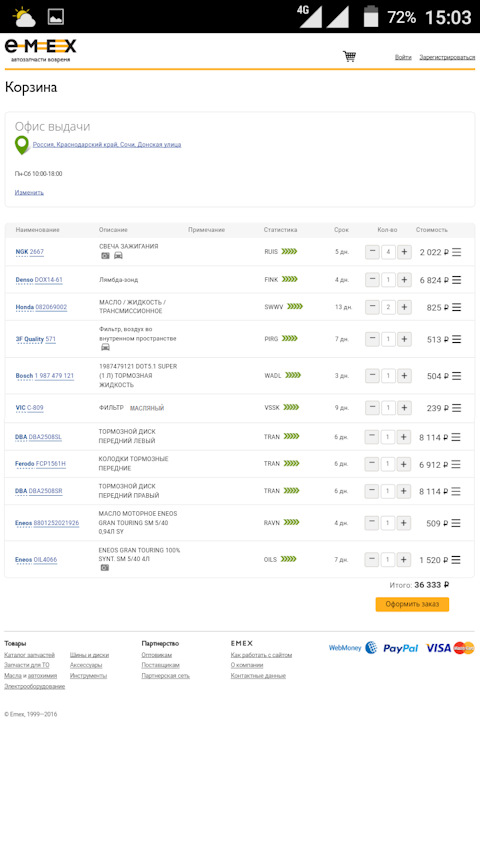Click Изменить under pickup office

coord(29,193)
